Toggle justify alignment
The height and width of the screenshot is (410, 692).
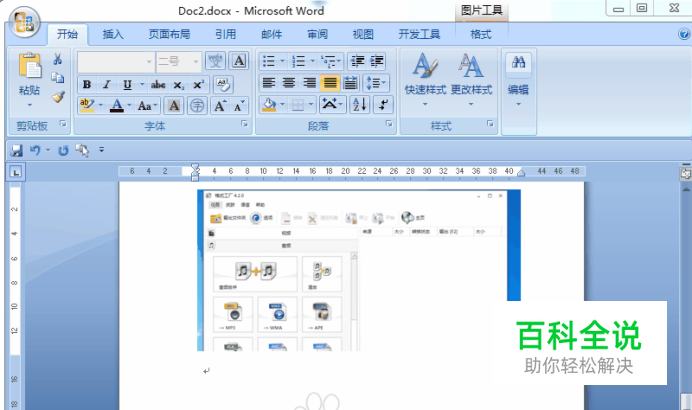330,83
